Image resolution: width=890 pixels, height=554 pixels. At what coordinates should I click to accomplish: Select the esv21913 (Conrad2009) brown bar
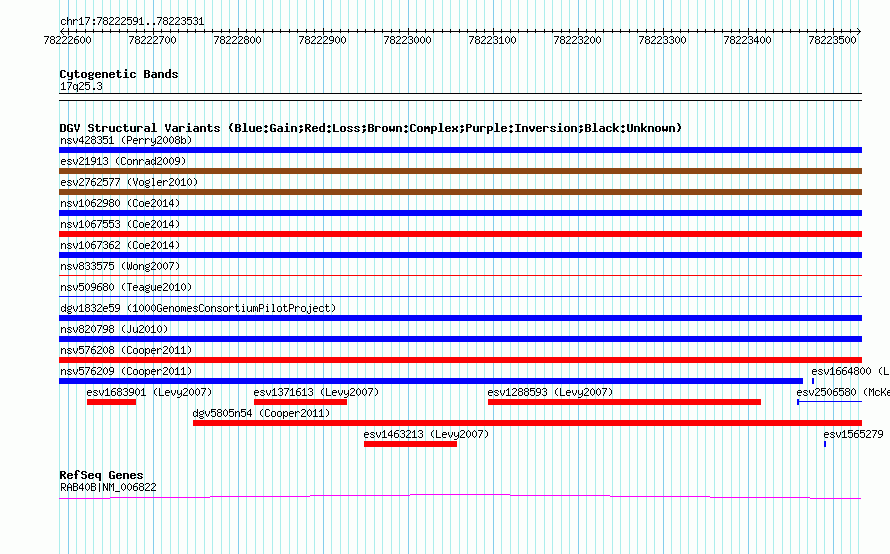coord(460,171)
